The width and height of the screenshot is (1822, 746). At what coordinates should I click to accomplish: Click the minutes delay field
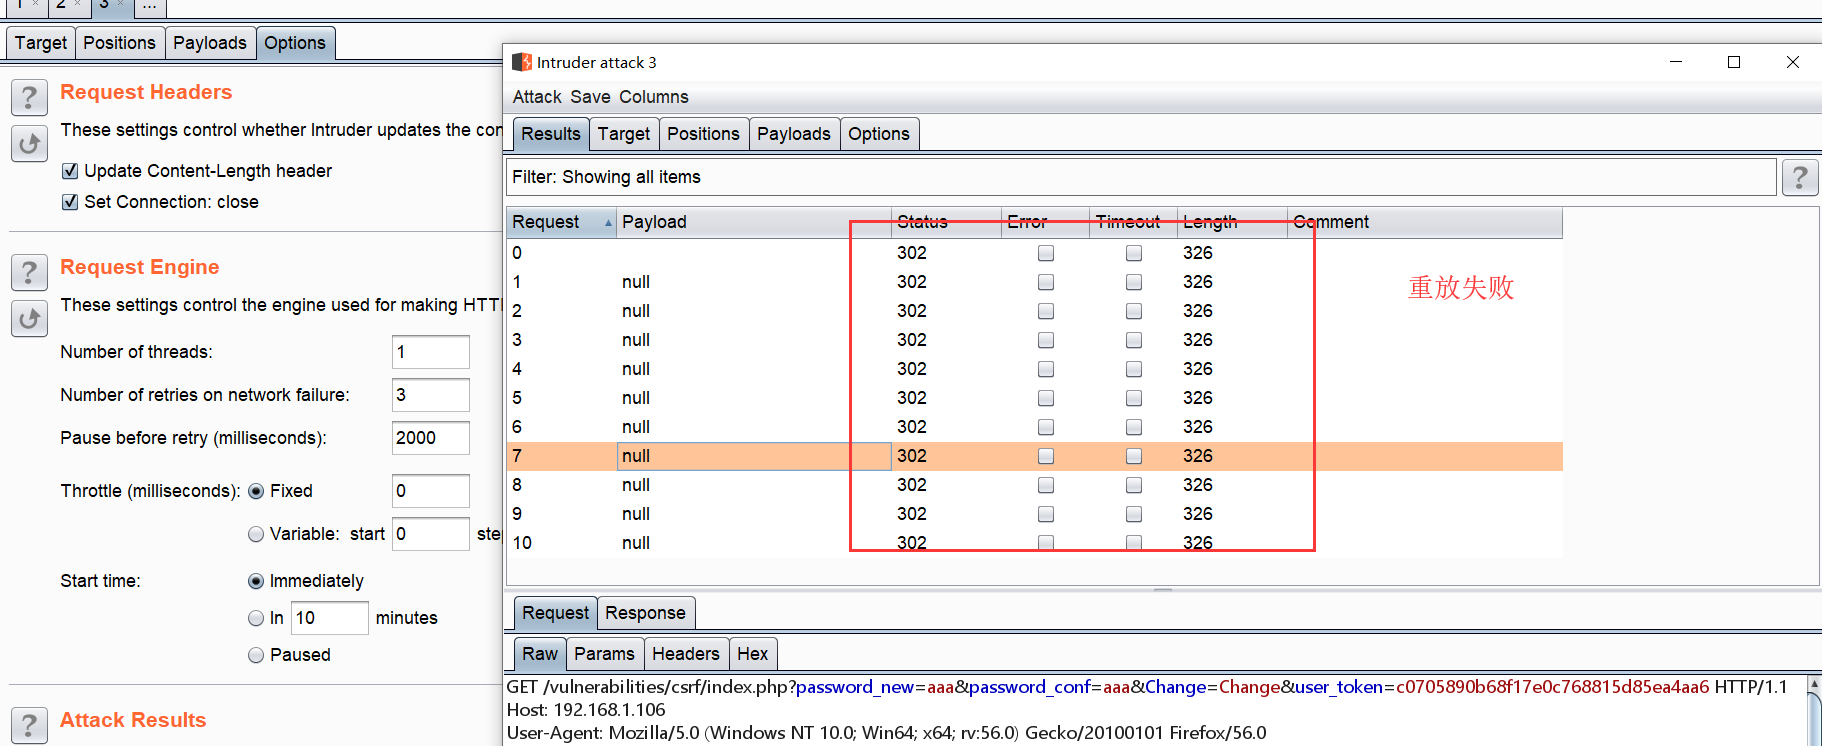(329, 618)
